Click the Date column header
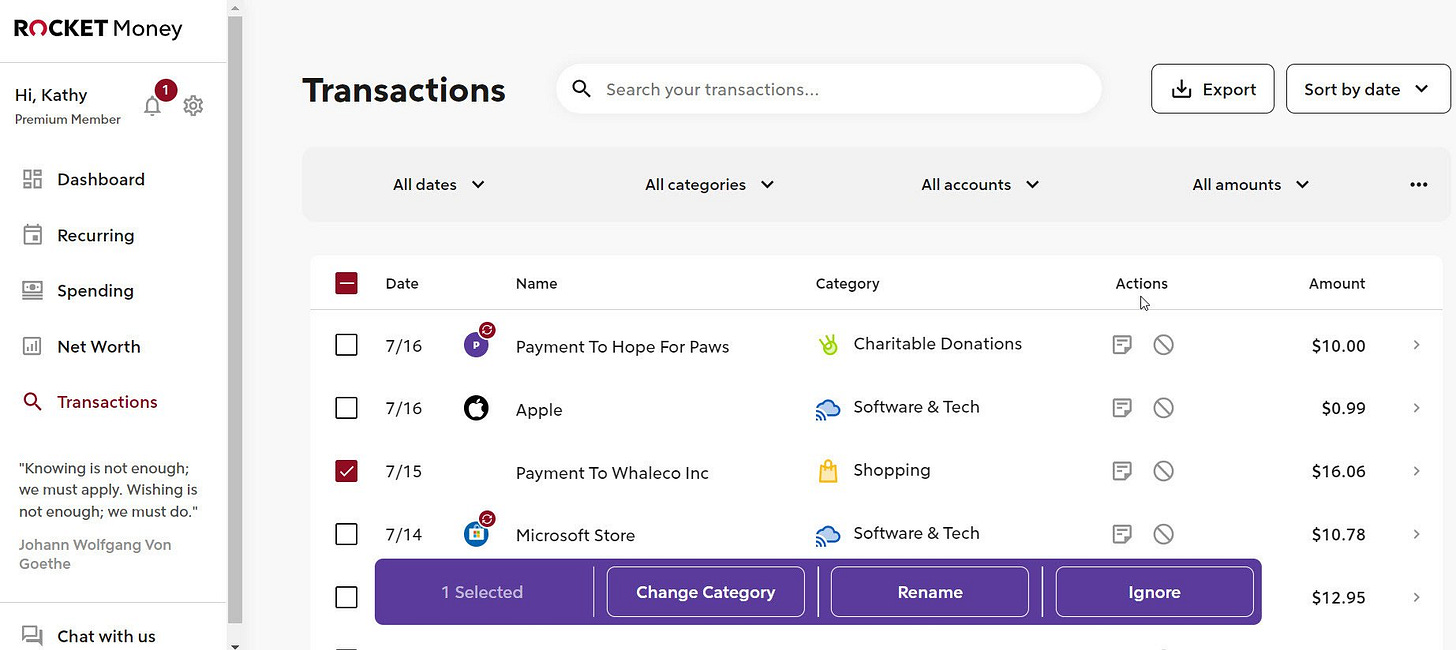 (402, 283)
